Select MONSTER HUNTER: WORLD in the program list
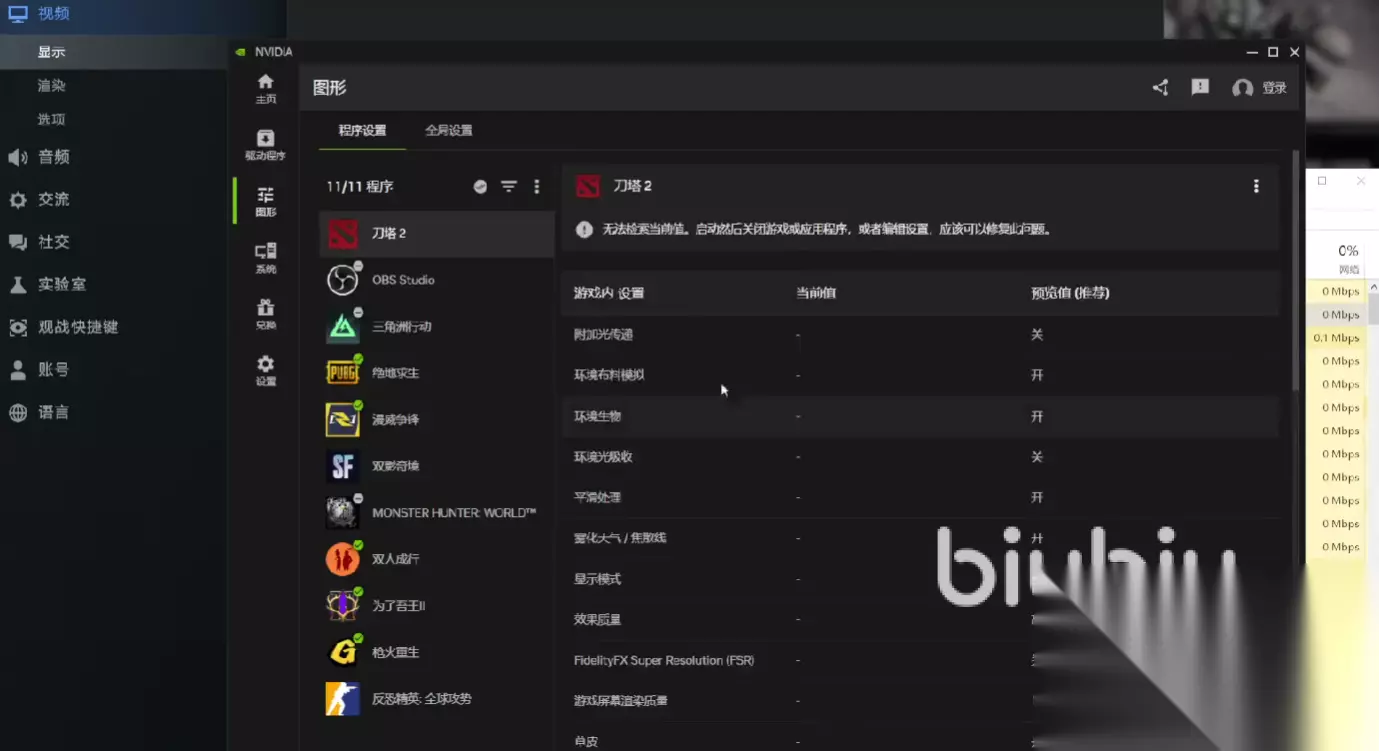This screenshot has width=1379, height=751. pos(436,513)
